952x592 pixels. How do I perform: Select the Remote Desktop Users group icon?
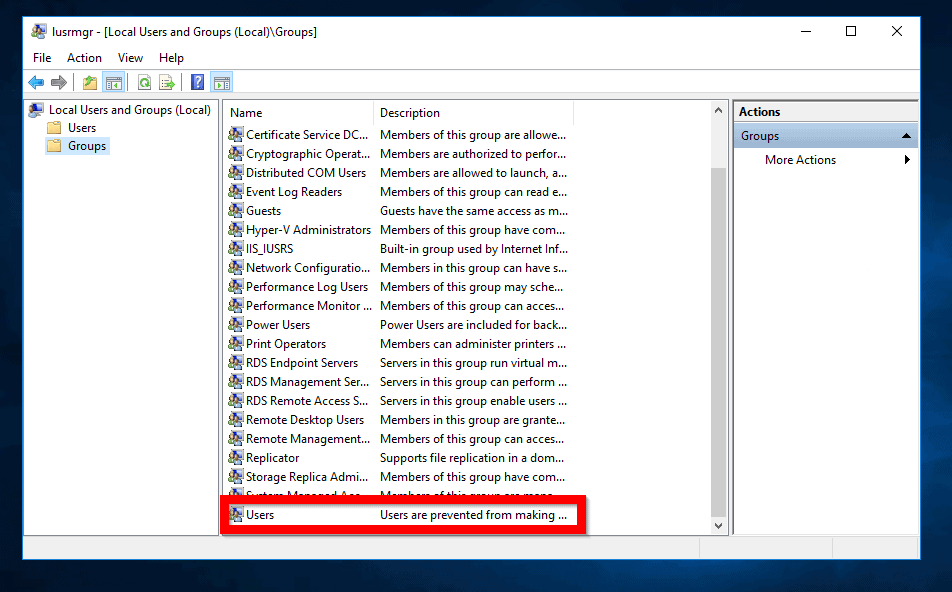coord(236,420)
